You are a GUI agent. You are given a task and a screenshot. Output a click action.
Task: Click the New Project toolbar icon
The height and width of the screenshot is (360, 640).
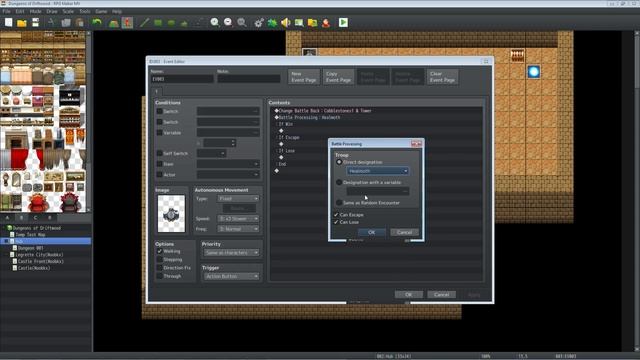(9, 22)
